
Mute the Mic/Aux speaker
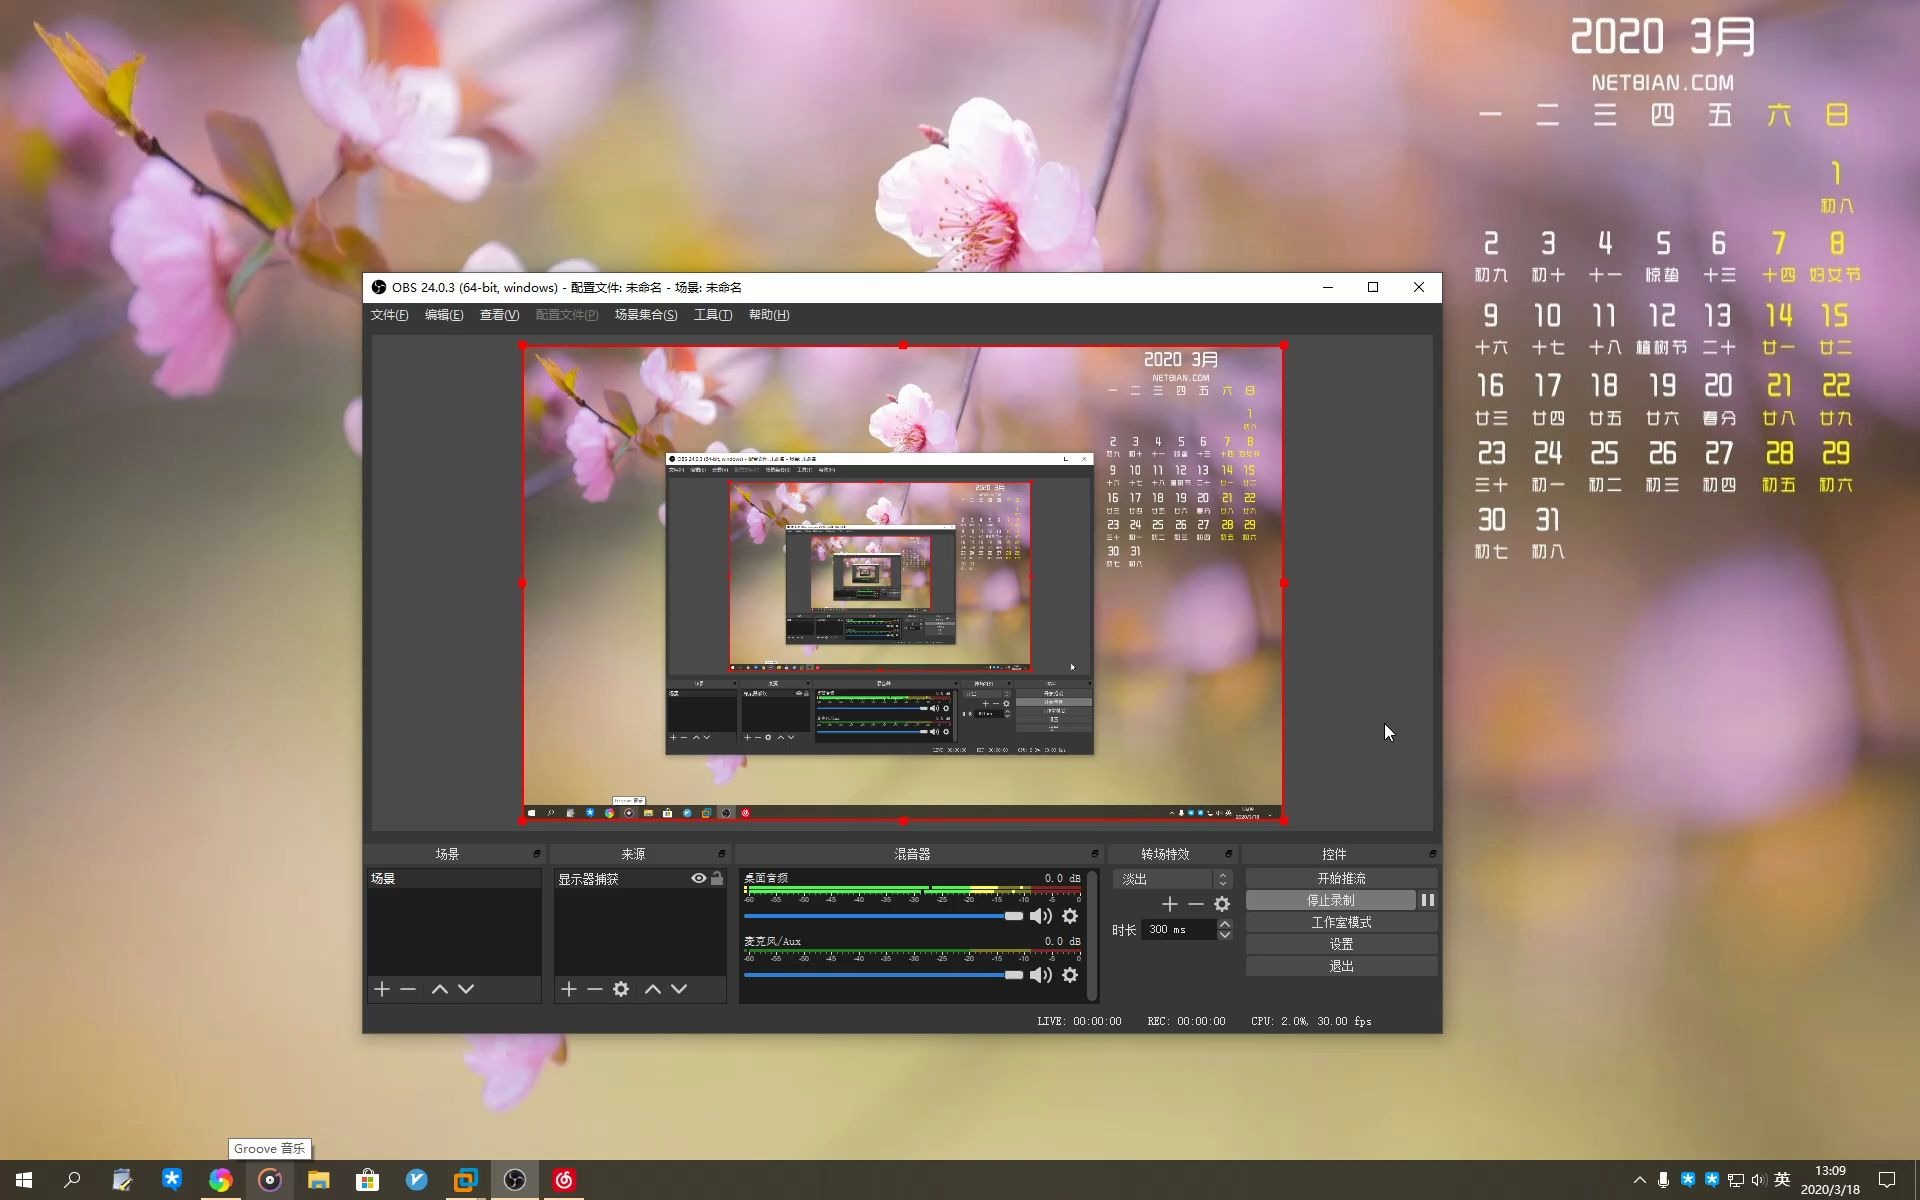(1041, 975)
